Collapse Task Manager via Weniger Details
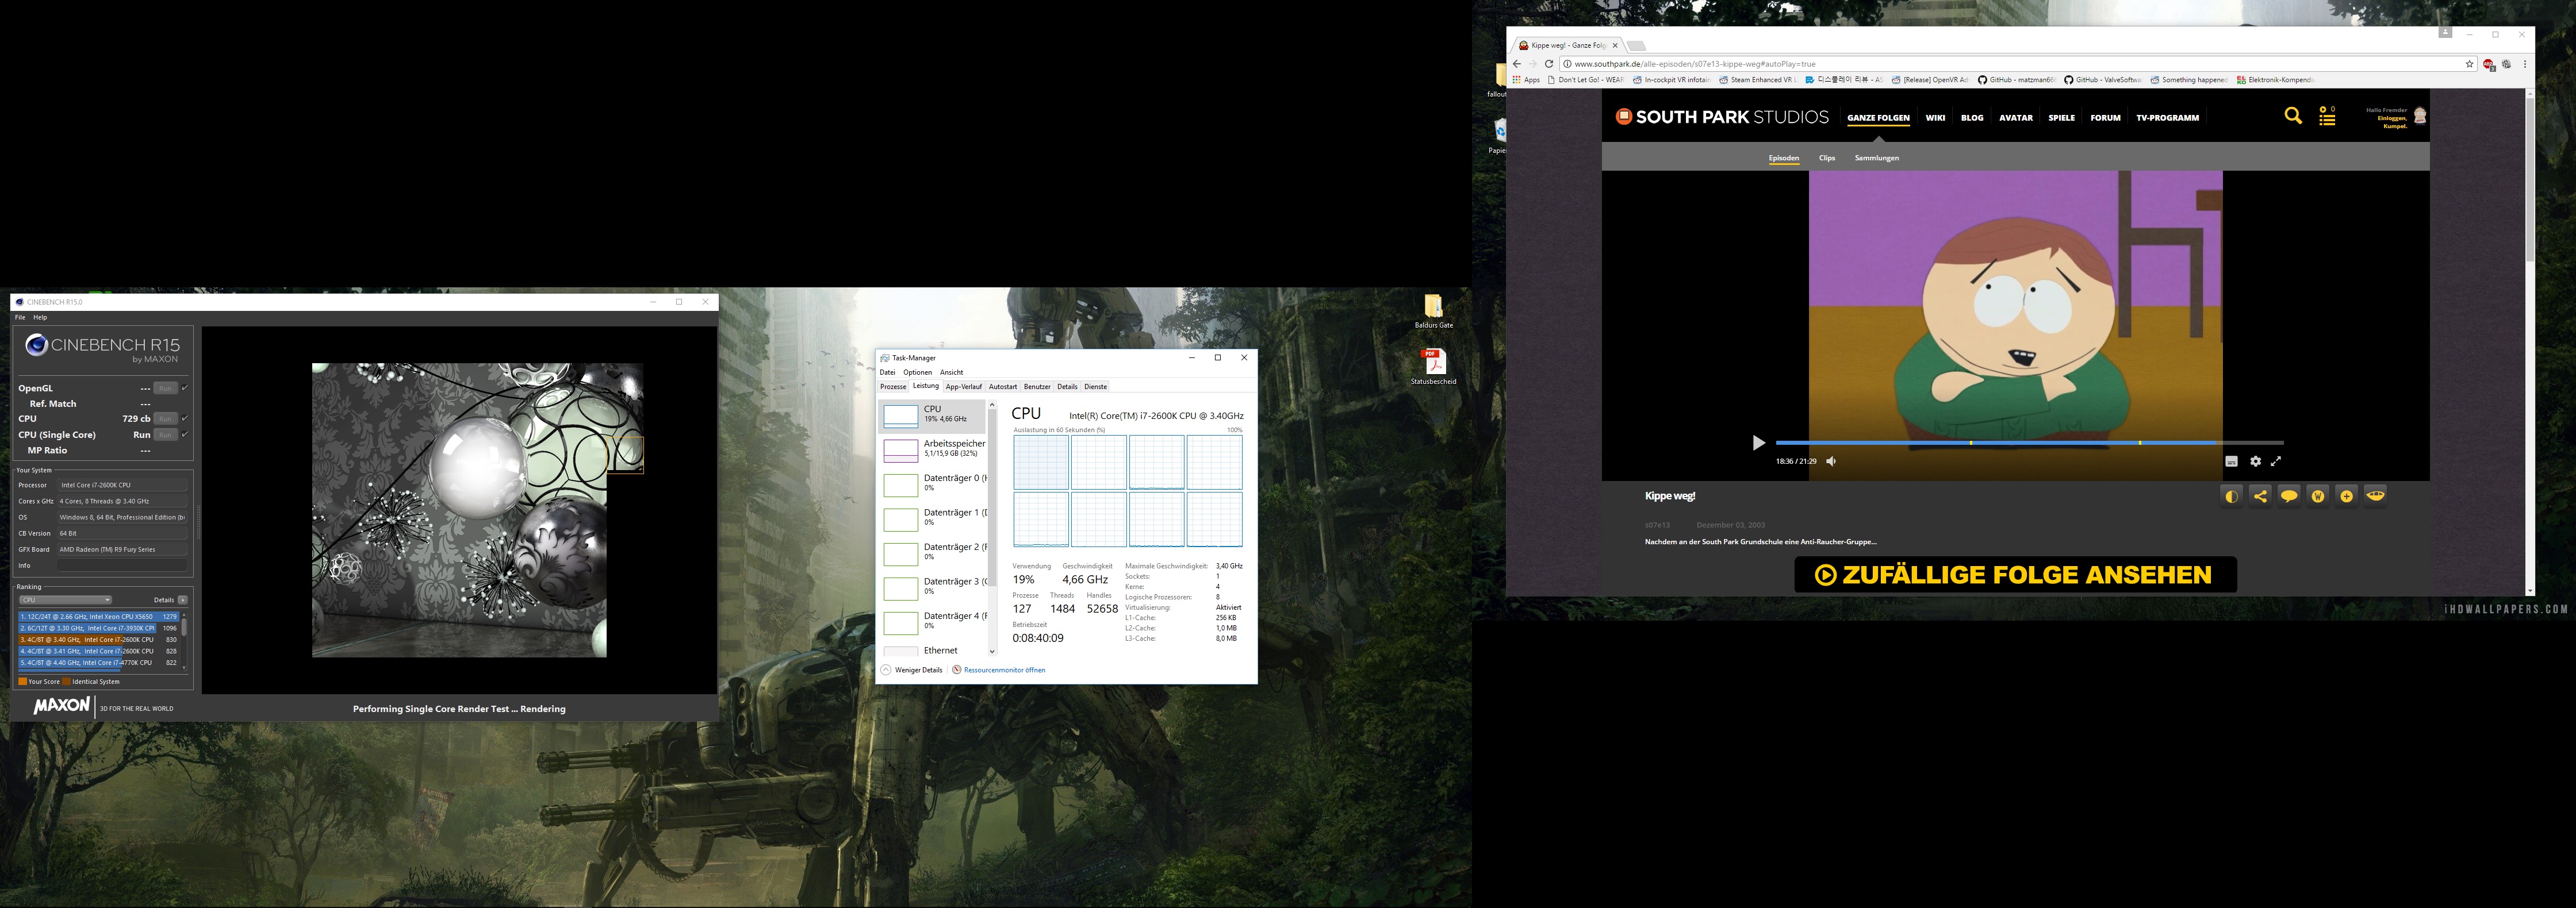The width and height of the screenshot is (2576, 908). point(912,670)
